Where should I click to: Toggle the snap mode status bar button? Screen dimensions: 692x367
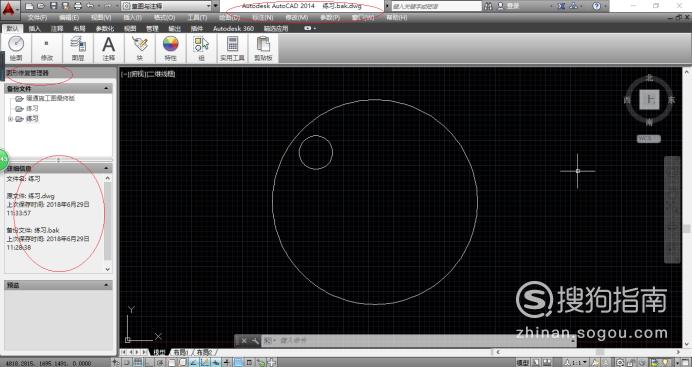[x=126, y=363]
